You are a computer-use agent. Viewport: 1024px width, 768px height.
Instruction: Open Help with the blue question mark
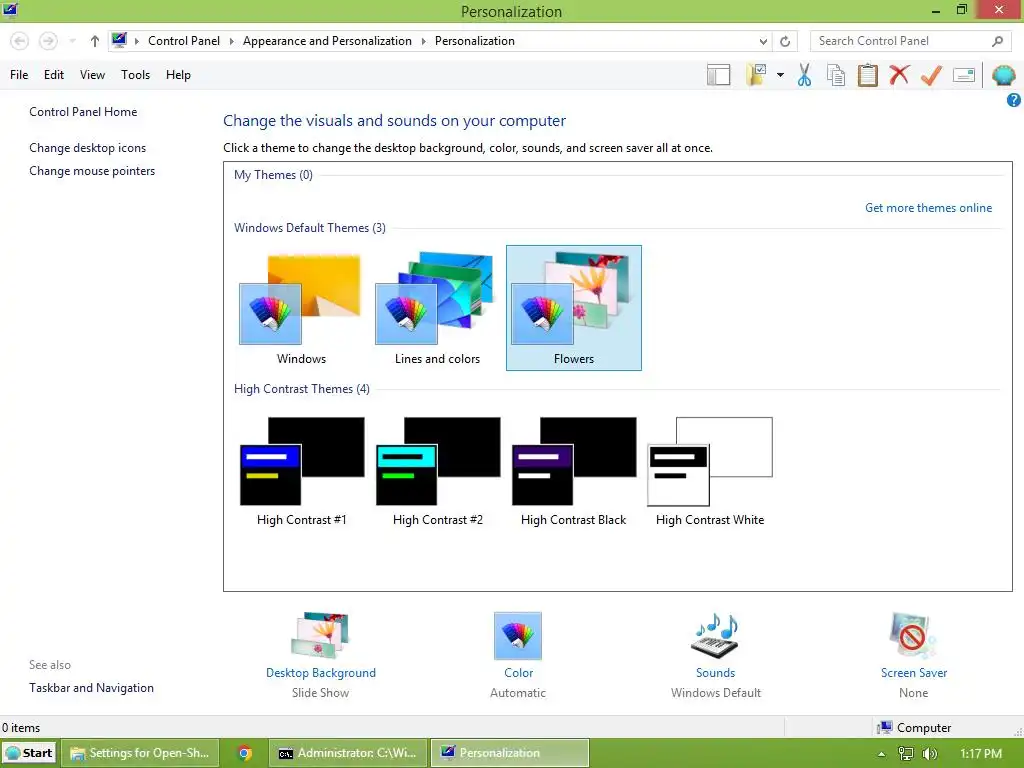pos(1014,100)
